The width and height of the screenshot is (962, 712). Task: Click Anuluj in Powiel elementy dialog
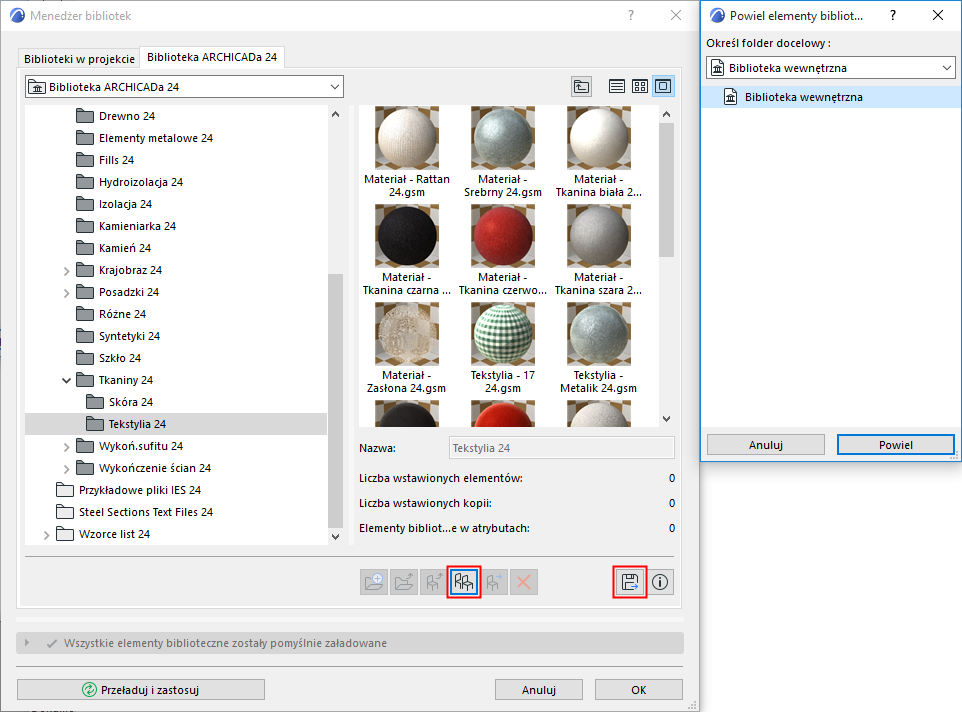pos(766,445)
